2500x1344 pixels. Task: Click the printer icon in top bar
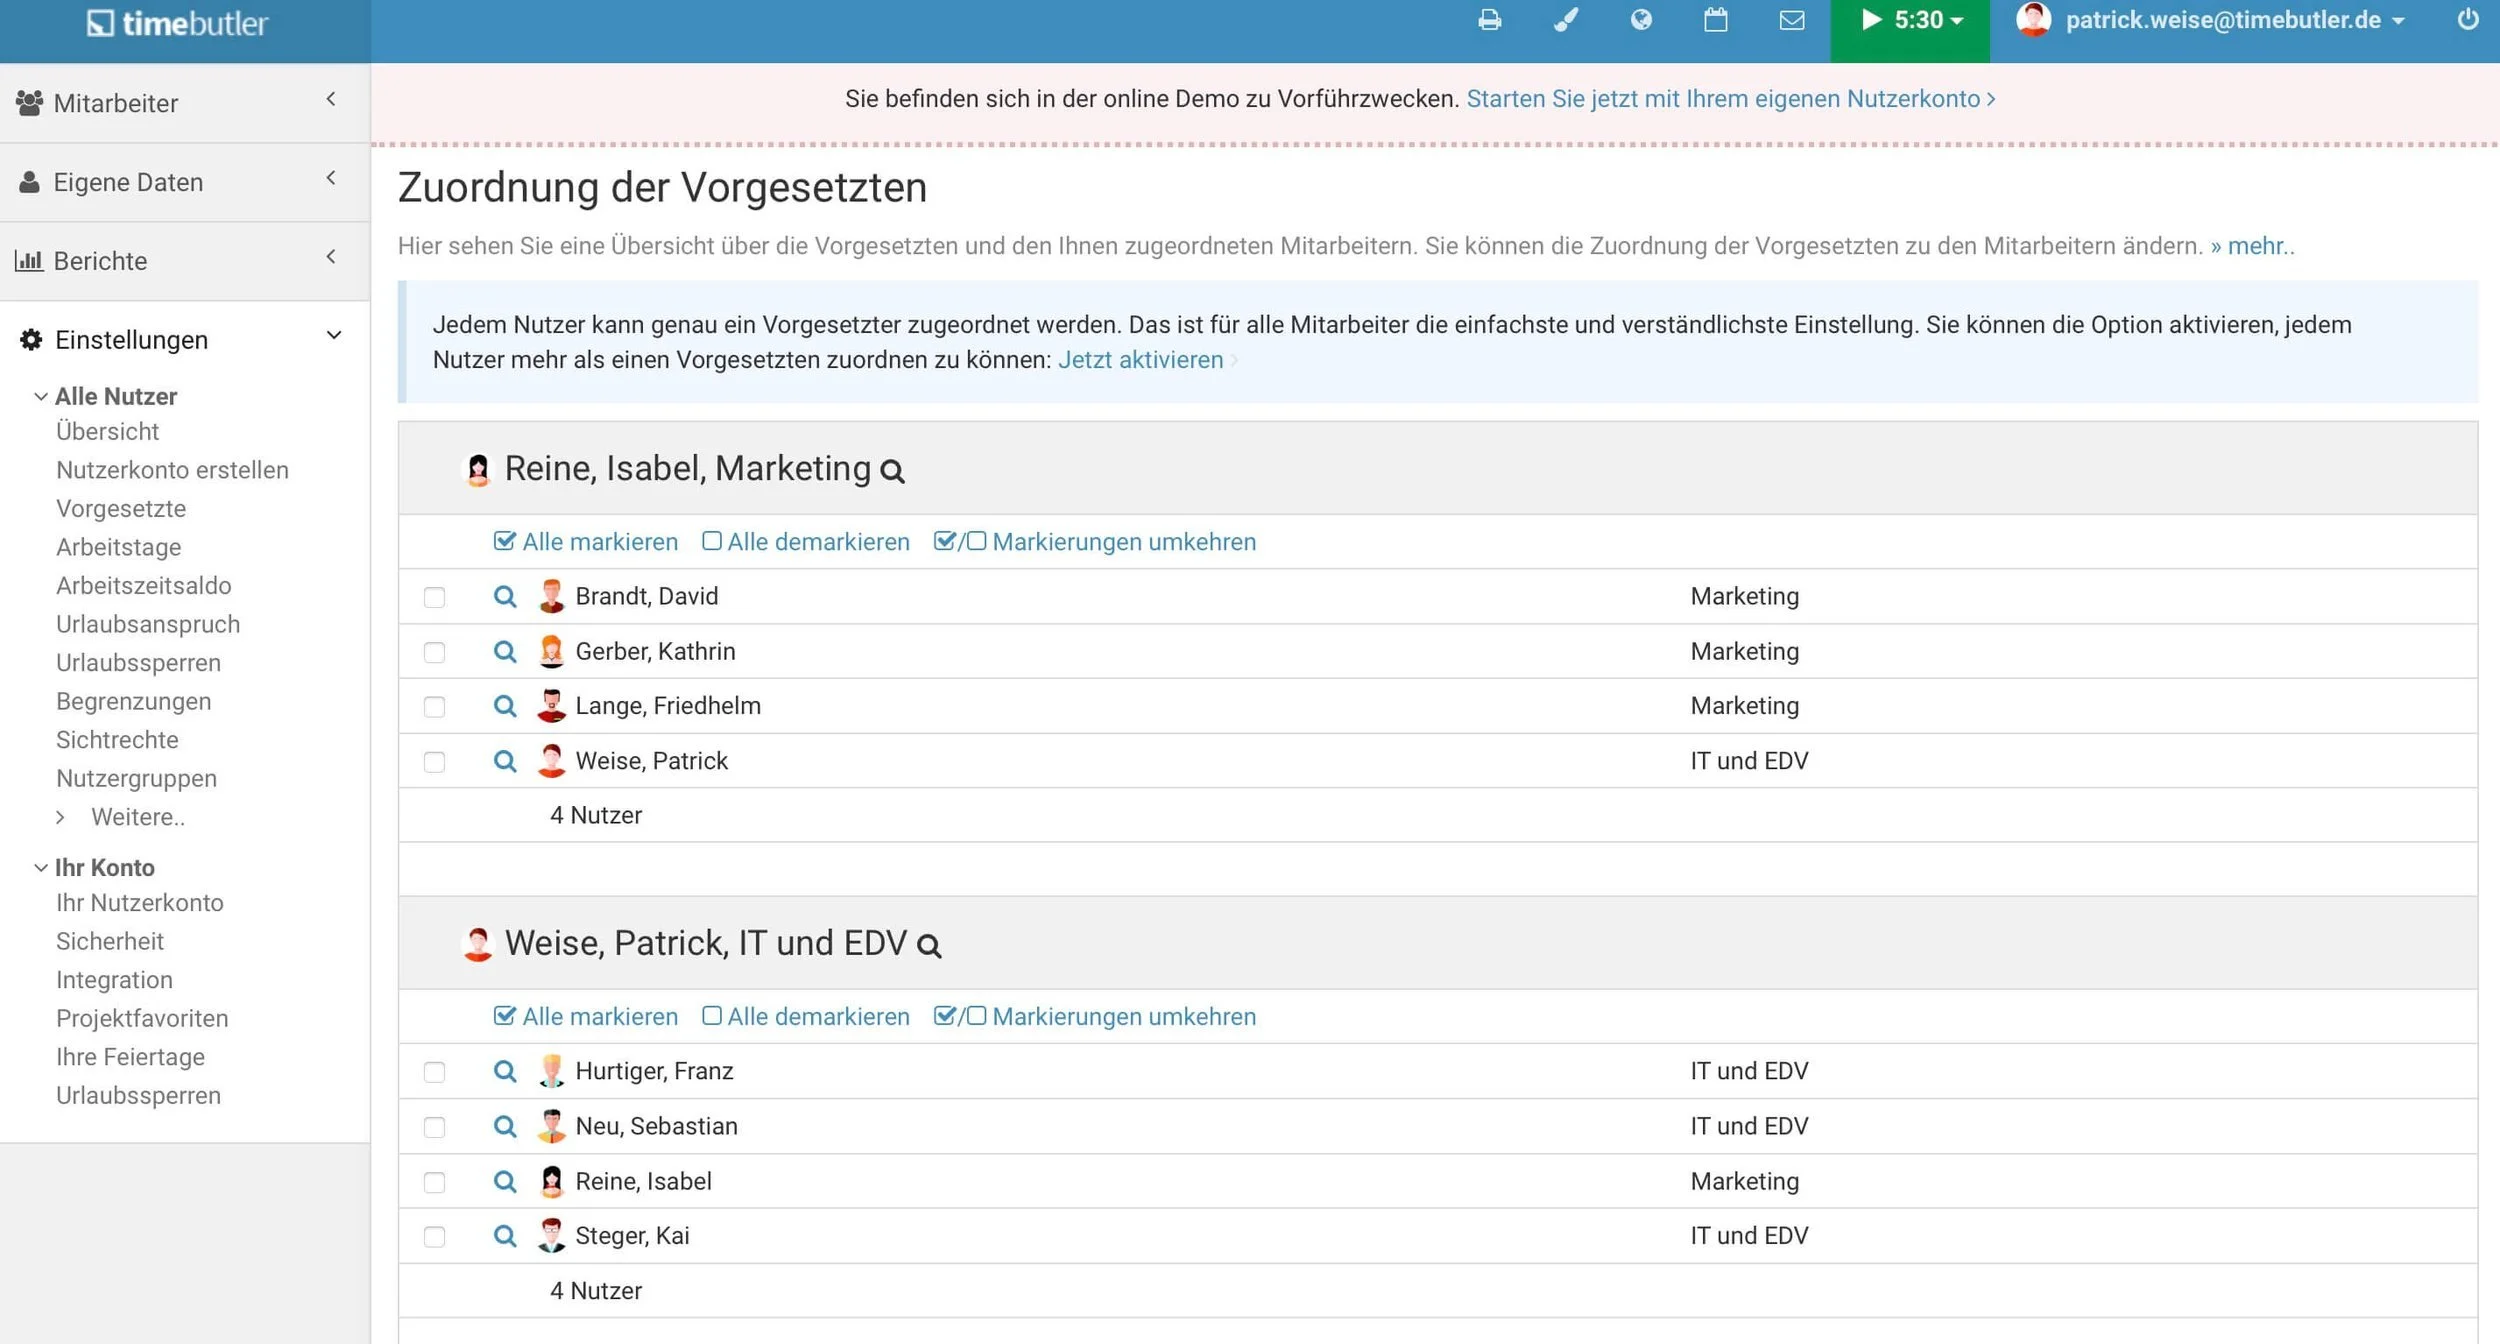click(1489, 20)
